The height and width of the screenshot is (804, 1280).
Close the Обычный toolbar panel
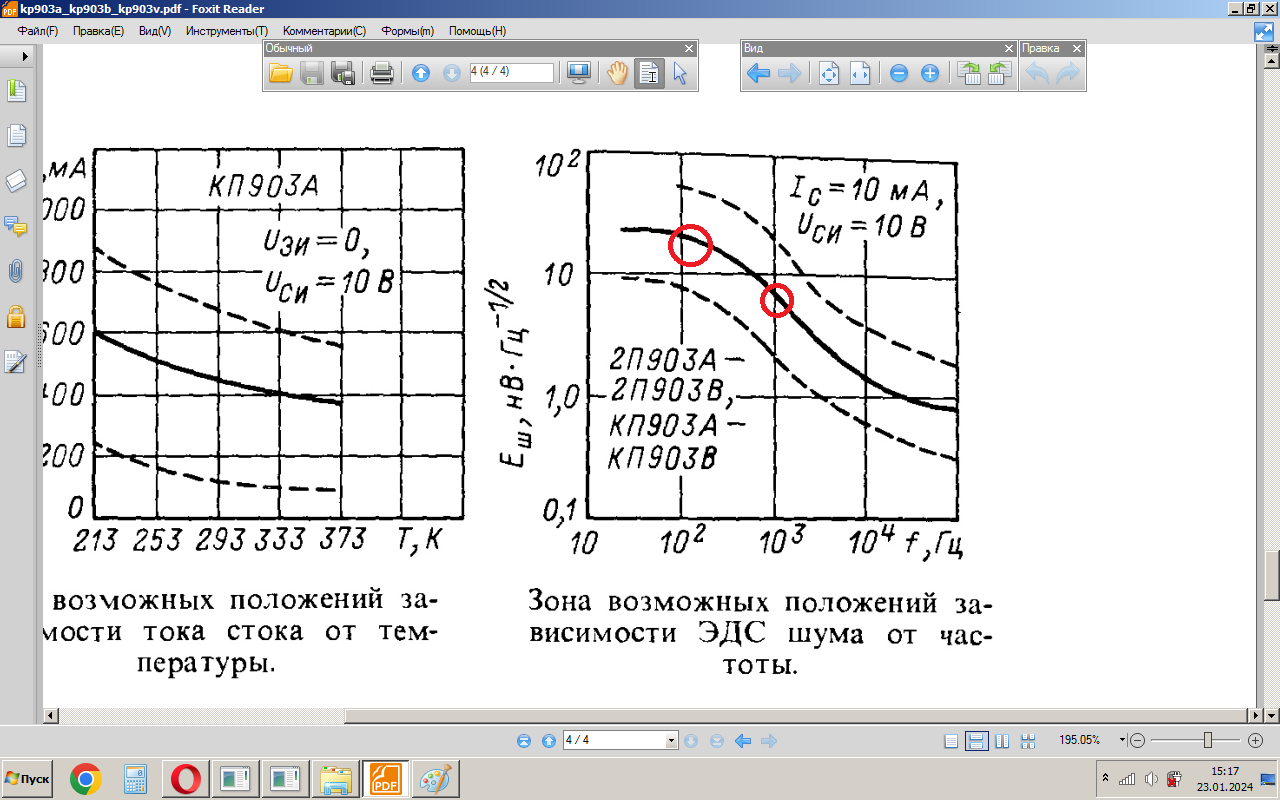tap(689, 48)
